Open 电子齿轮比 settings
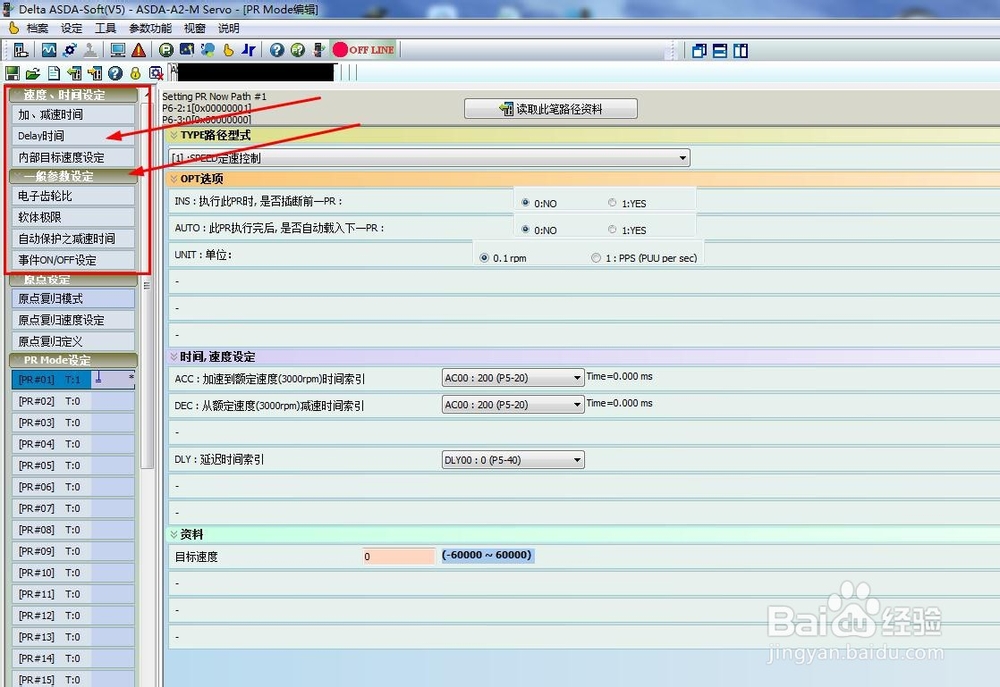Viewport: 1000px width, 687px height. coord(73,196)
